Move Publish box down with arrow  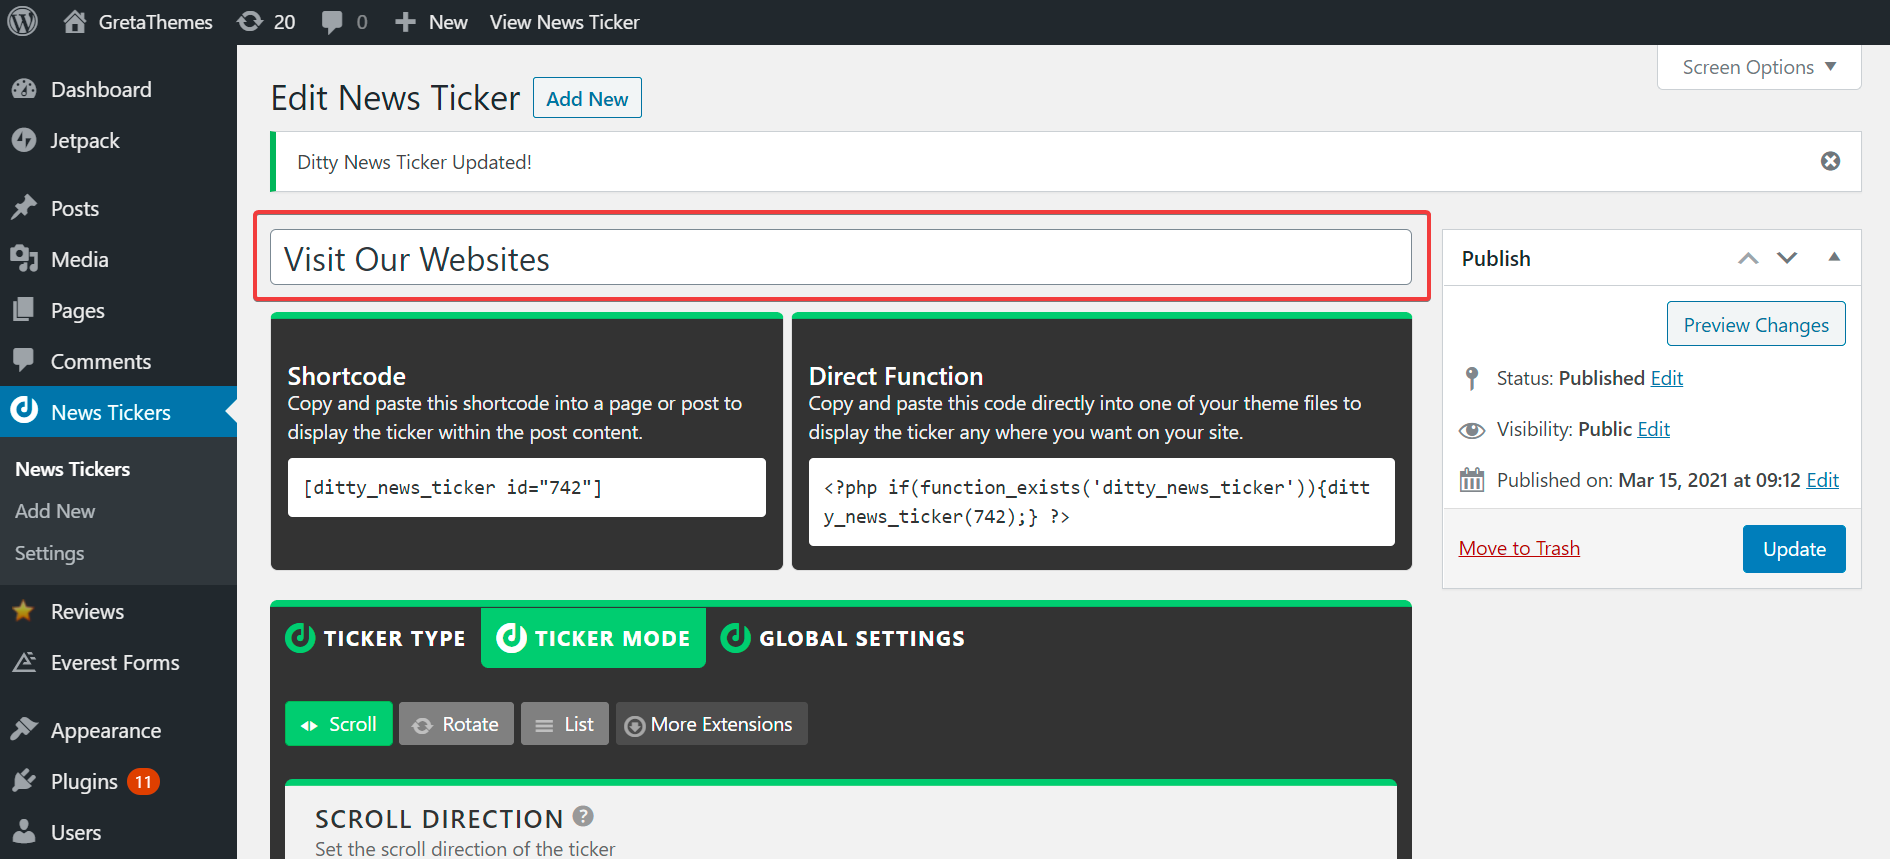1787,258
